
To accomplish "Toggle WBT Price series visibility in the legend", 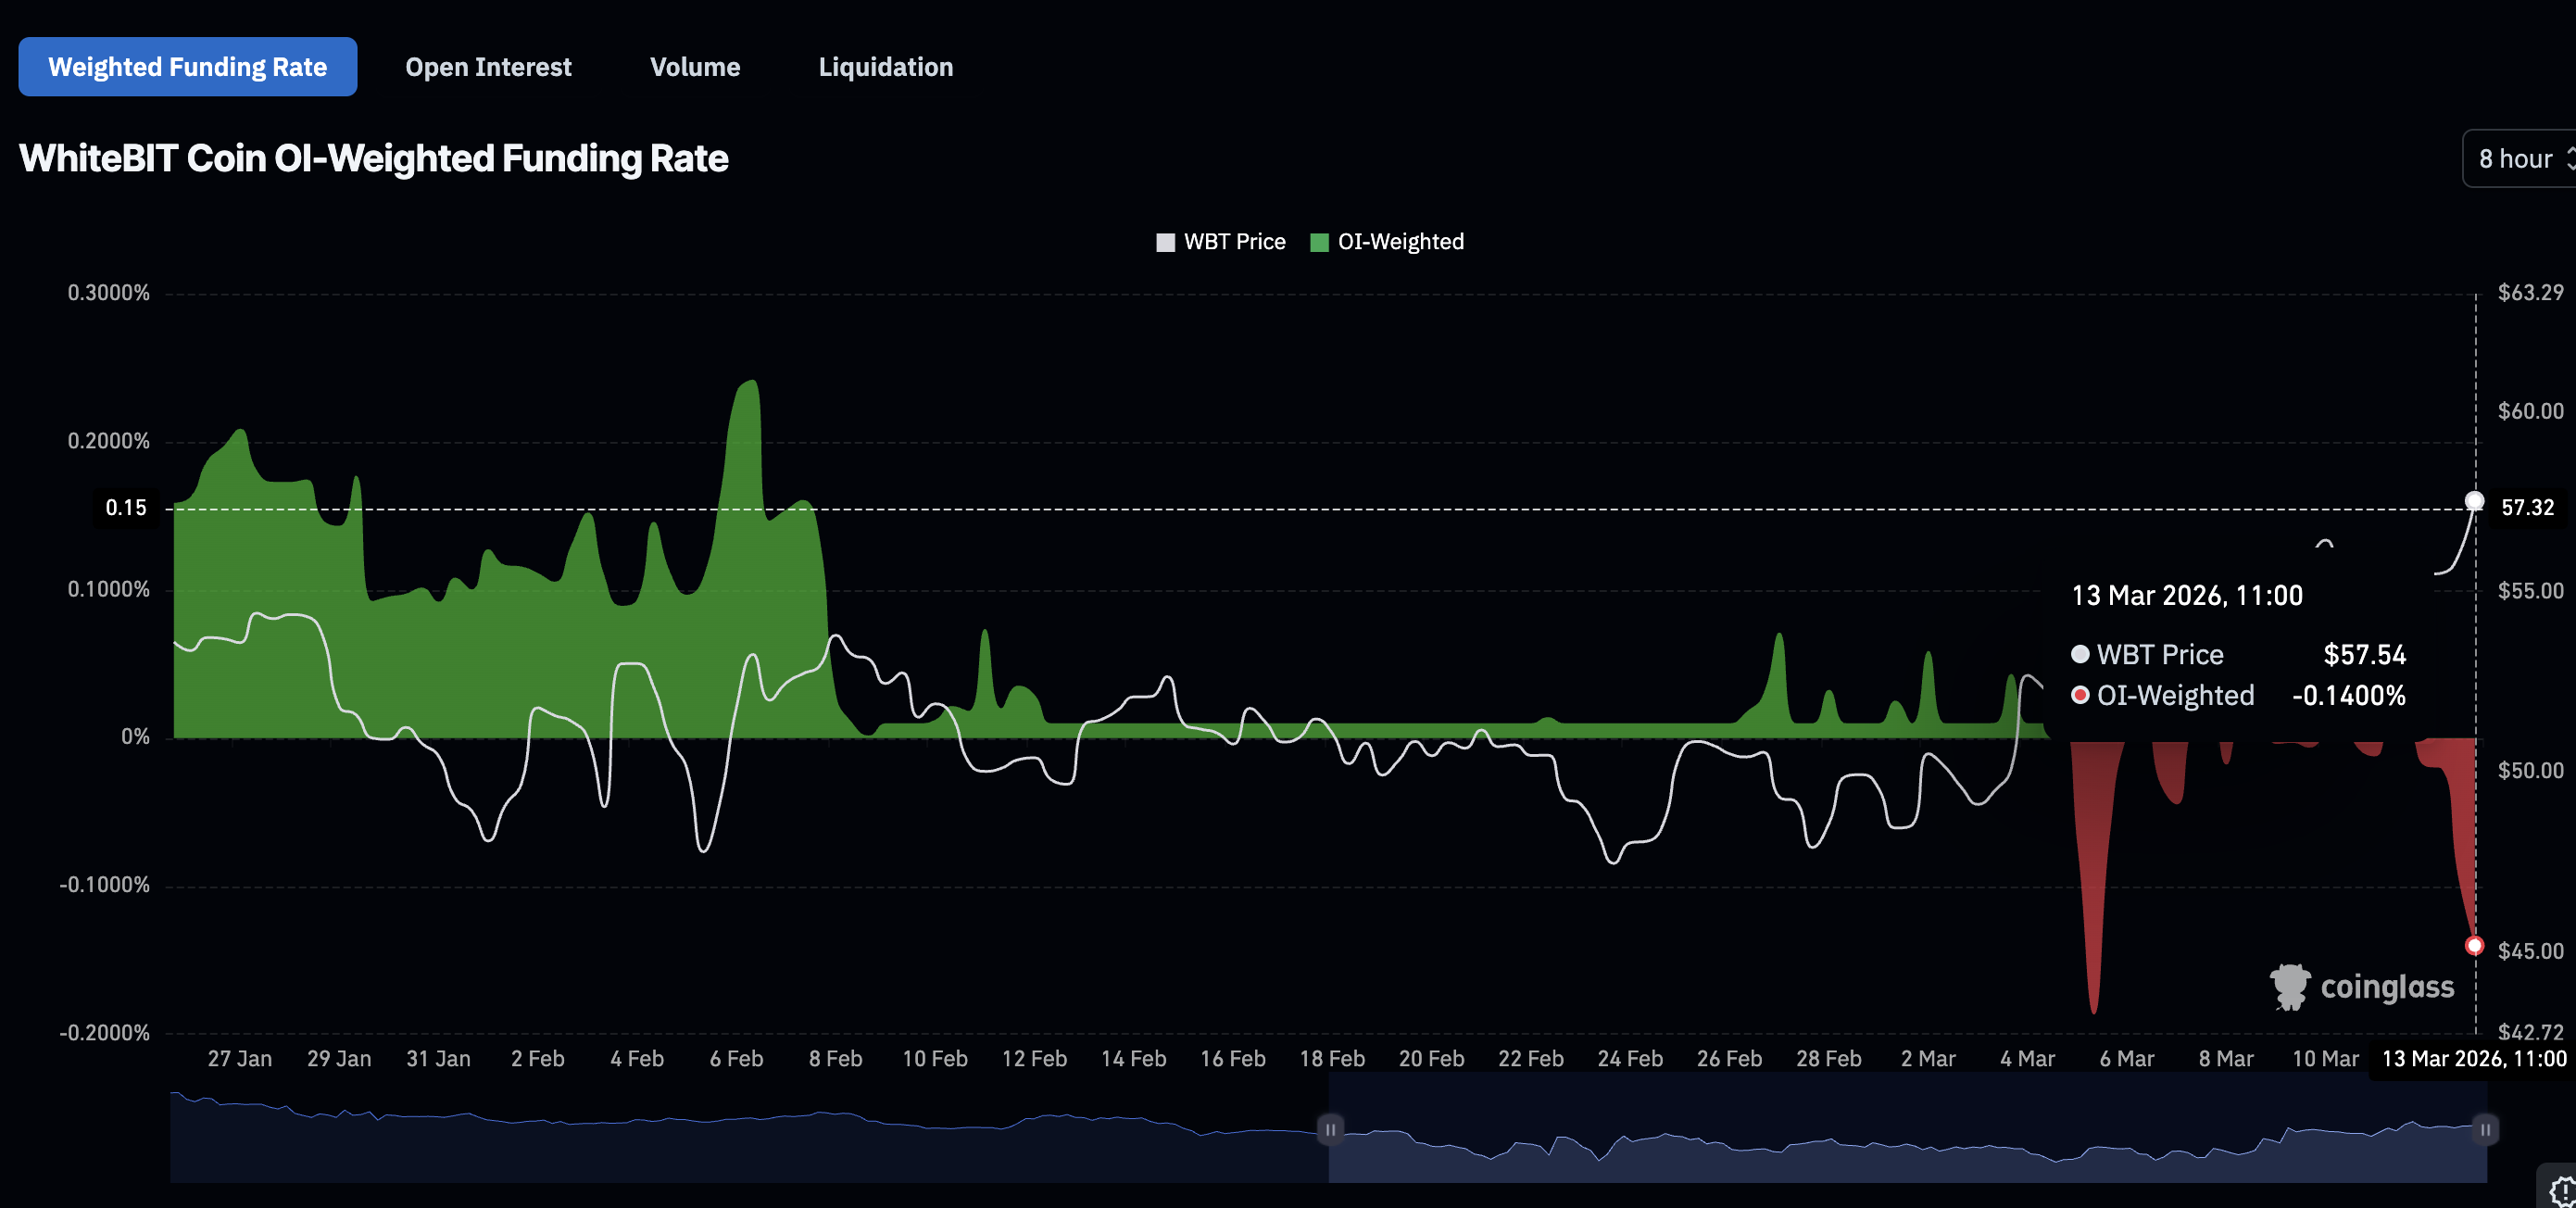I will pyautogui.click(x=1234, y=242).
